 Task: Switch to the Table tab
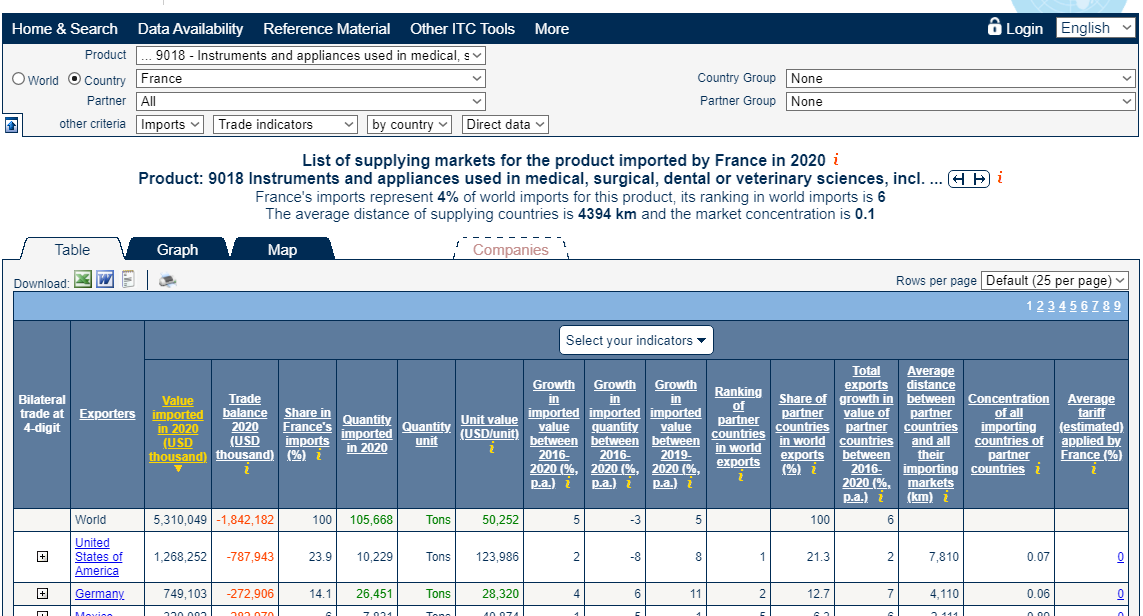pyautogui.click(x=72, y=249)
